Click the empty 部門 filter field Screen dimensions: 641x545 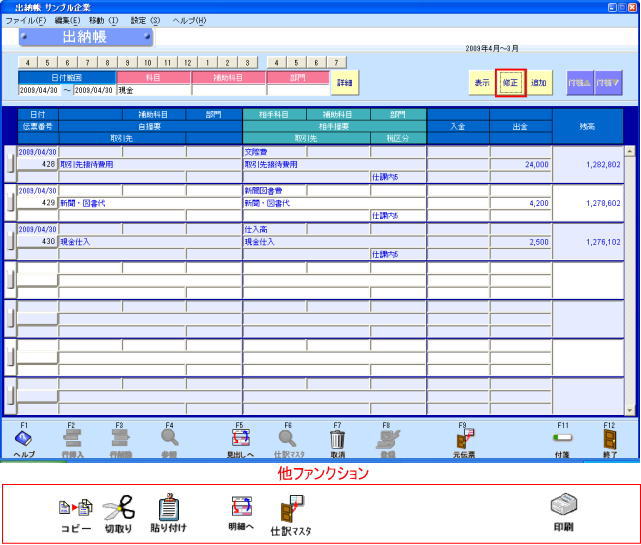coord(298,90)
